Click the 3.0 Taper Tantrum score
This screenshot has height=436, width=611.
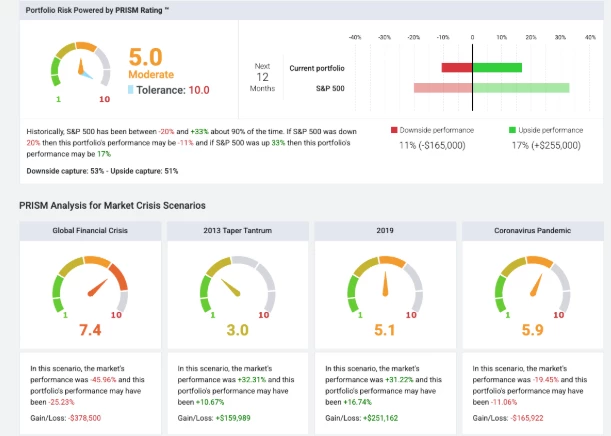tap(237, 330)
